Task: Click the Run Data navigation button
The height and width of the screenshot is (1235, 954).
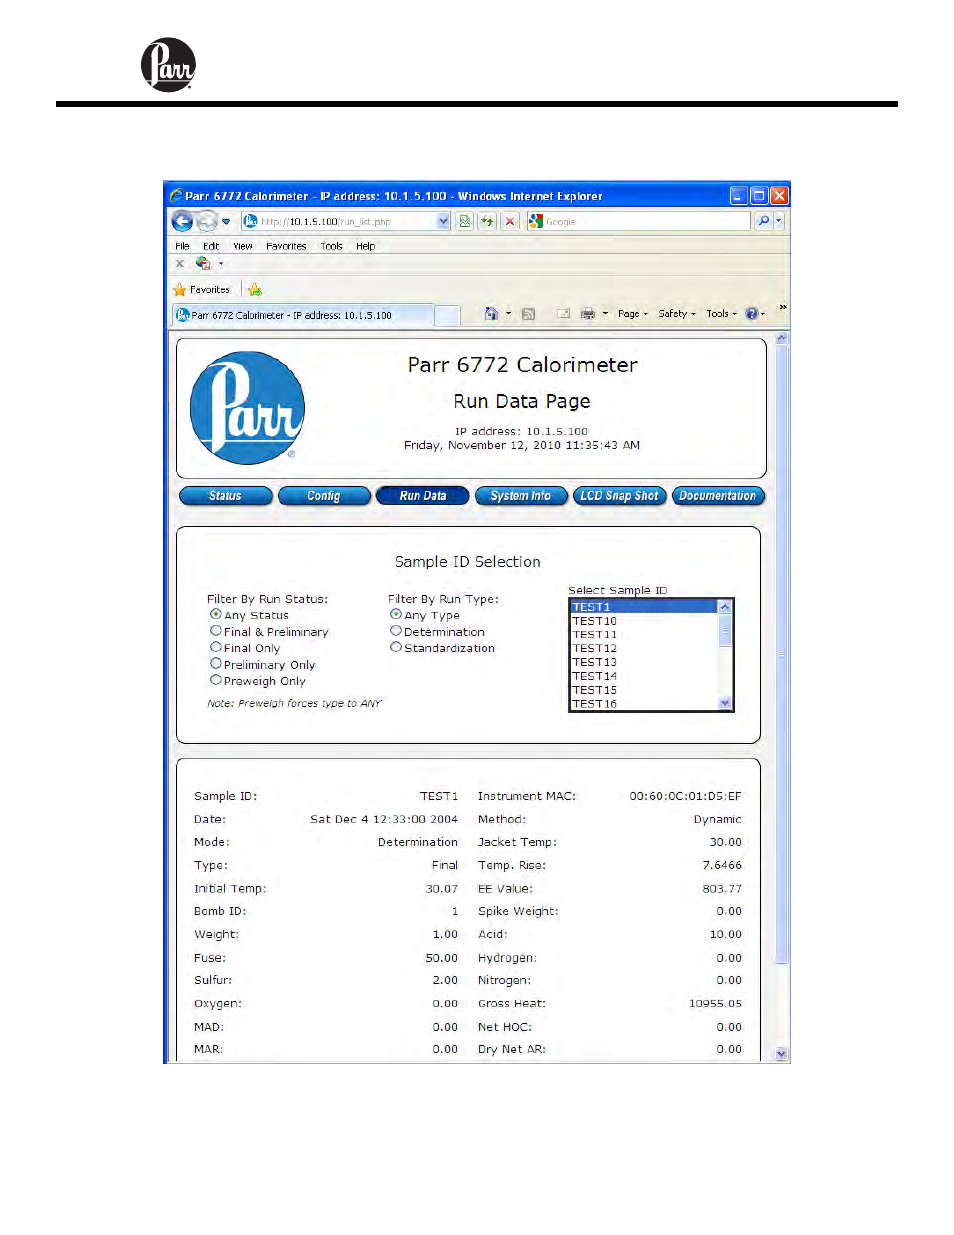Action: click(x=423, y=496)
